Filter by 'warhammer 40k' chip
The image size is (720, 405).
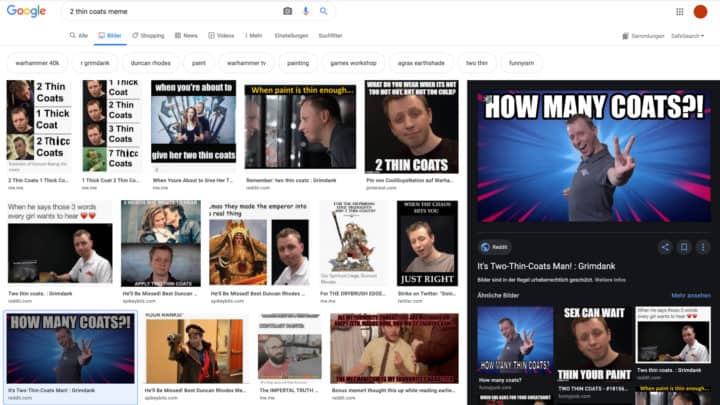click(37, 63)
